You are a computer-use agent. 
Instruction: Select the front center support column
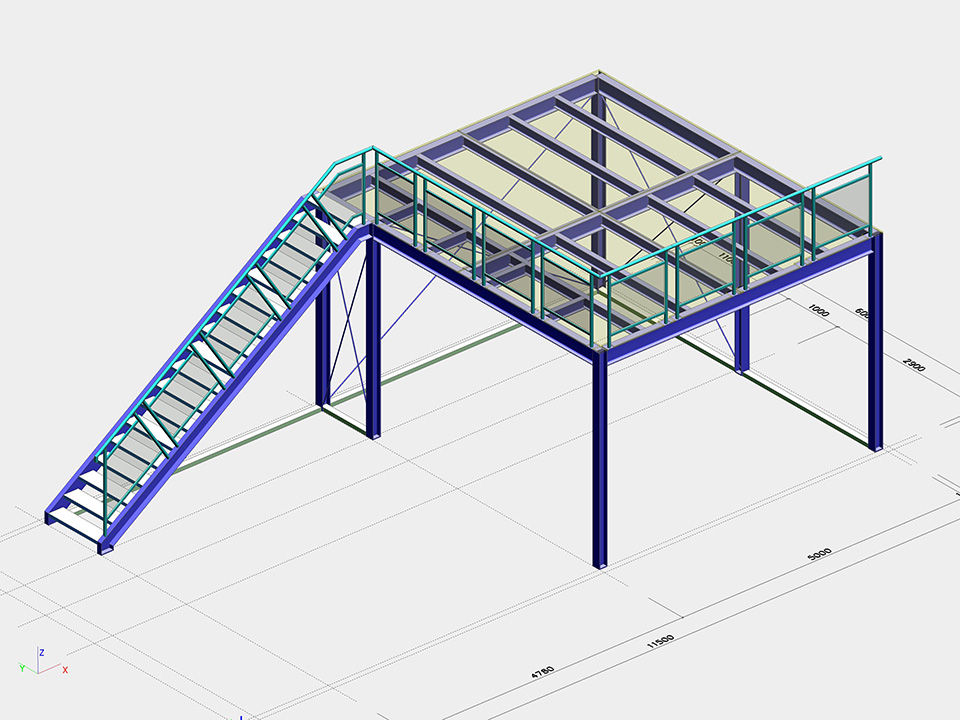(600, 460)
